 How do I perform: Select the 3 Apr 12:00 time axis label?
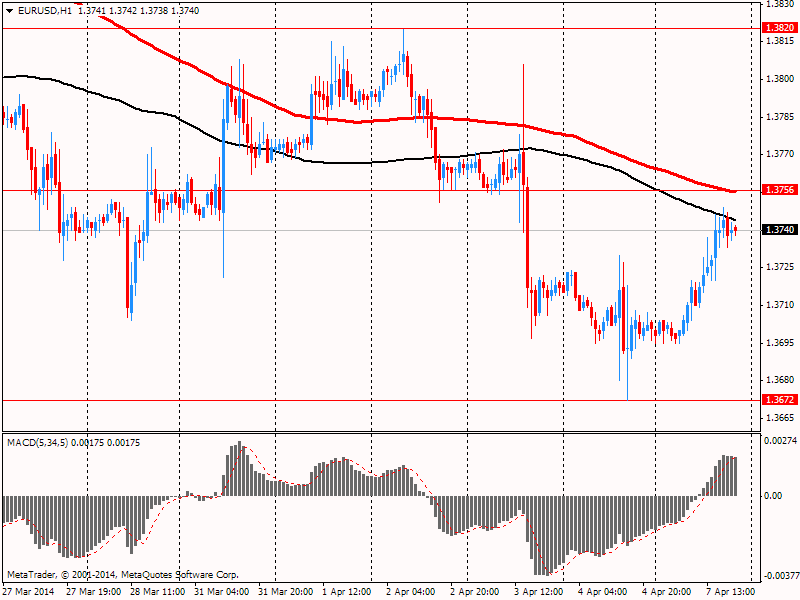coord(539,592)
